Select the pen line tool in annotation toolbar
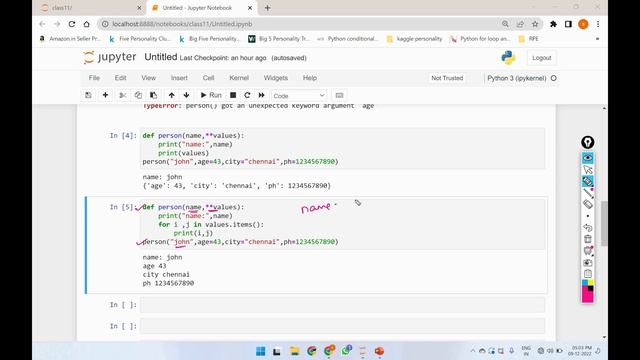 click(x=588, y=193)
